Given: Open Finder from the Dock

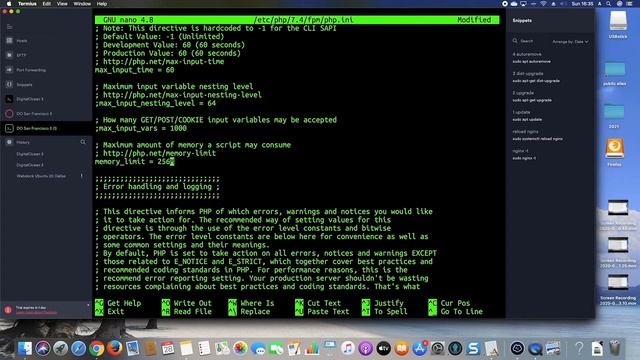Looking at the screenshot, I should coord(25,348).
